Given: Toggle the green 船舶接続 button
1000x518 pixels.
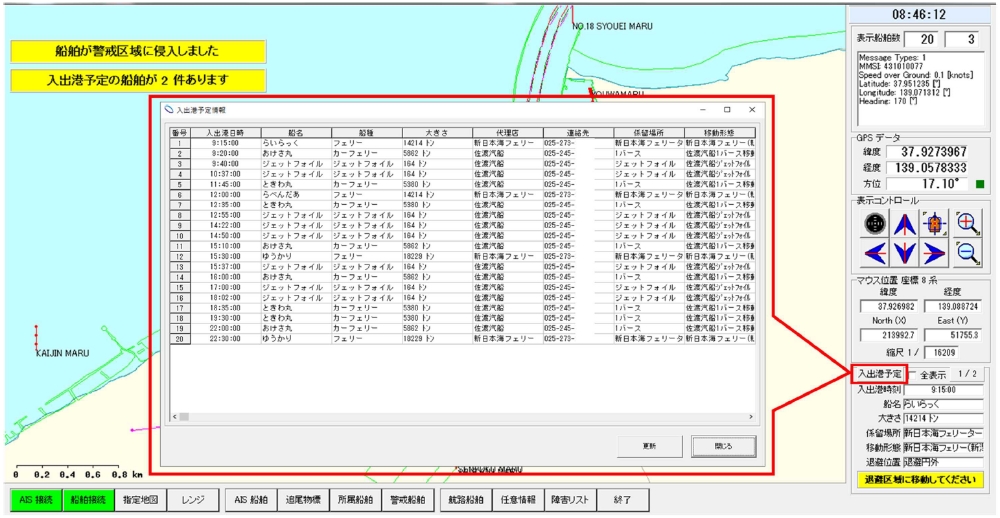Looking at the screenshot, I should 87,499.
